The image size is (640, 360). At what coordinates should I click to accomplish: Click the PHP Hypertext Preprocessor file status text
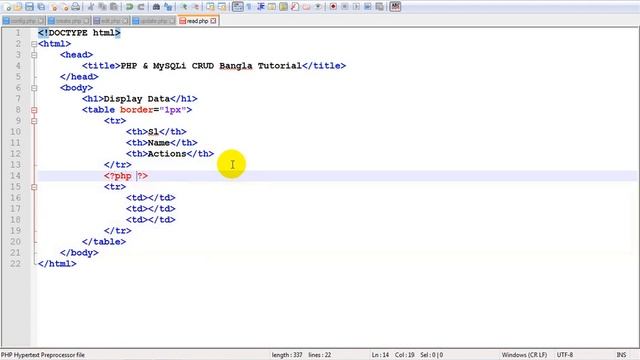pyautogui.click(x=43, y=355)
